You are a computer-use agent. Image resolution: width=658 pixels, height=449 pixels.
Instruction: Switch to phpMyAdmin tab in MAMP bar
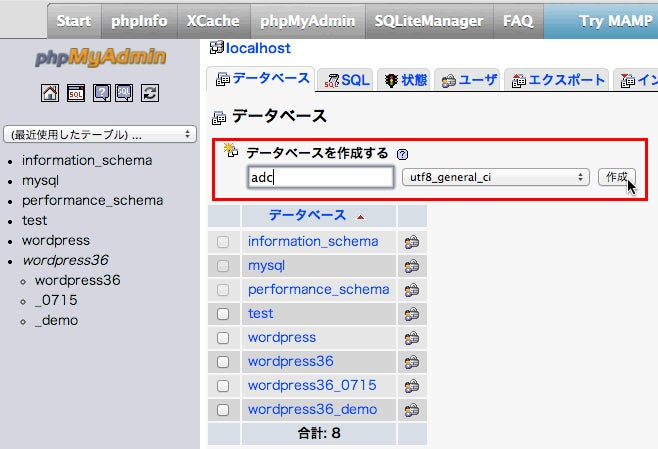pyautogui.click(x=308, y=21)
